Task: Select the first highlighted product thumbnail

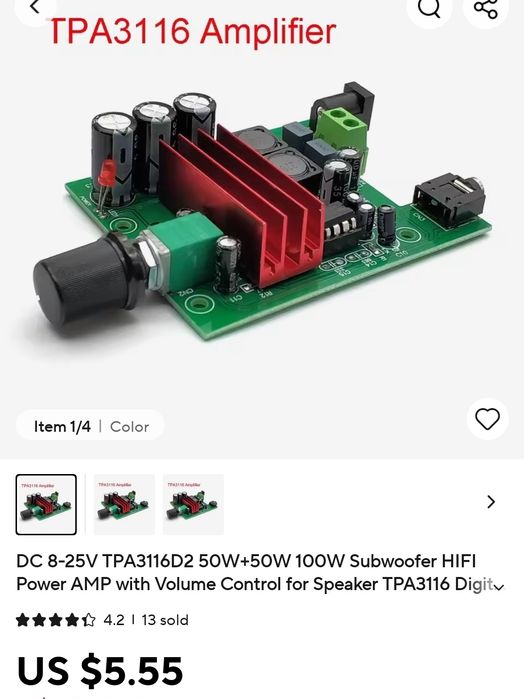Action: (x=46, y=505)
